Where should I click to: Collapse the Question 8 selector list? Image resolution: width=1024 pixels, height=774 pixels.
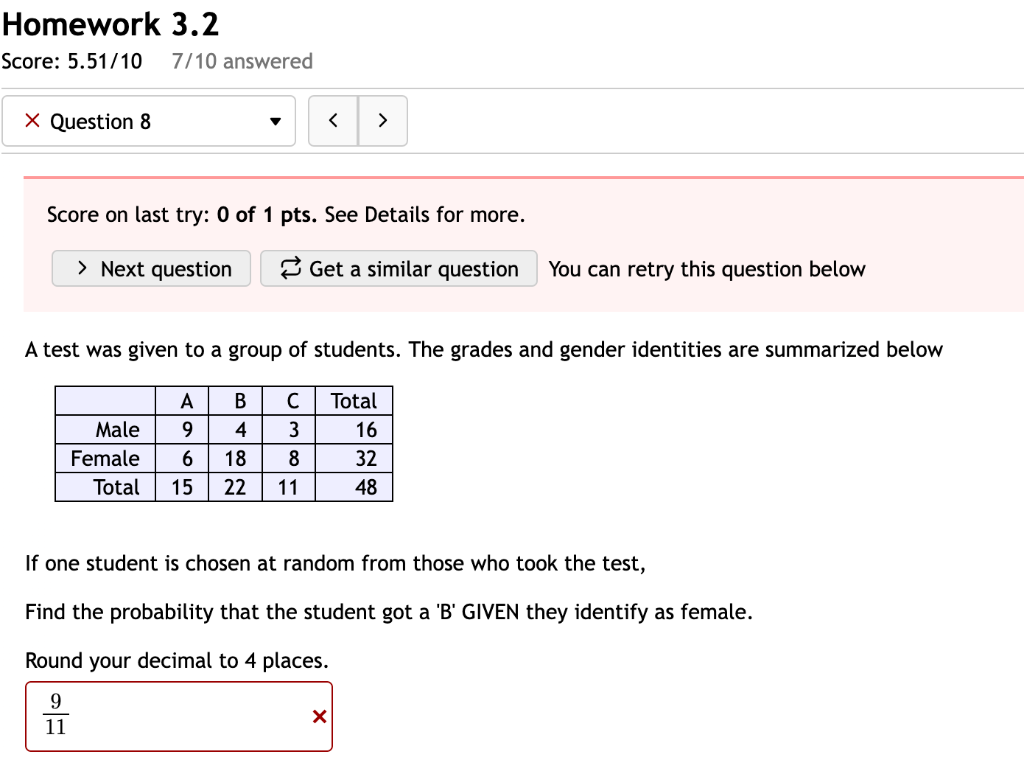[150, 121]
